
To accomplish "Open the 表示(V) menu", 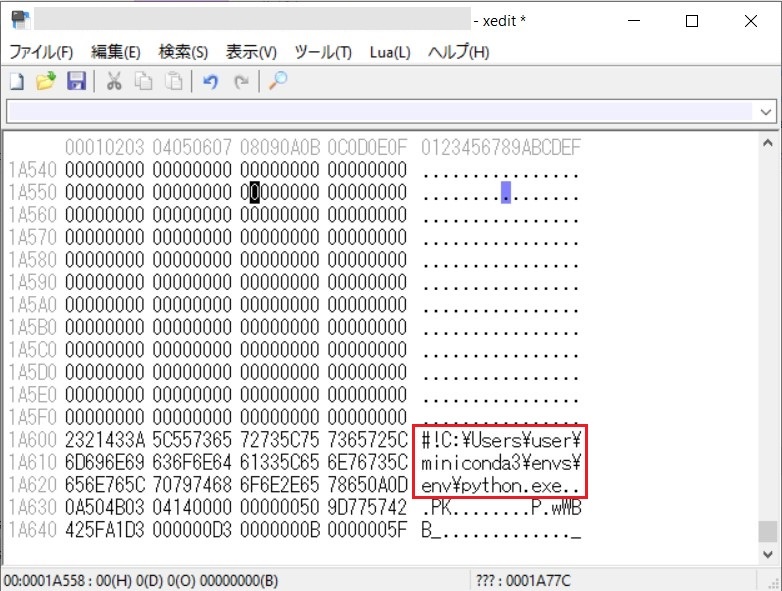I will pyautogui.click(x=251, y=52).
